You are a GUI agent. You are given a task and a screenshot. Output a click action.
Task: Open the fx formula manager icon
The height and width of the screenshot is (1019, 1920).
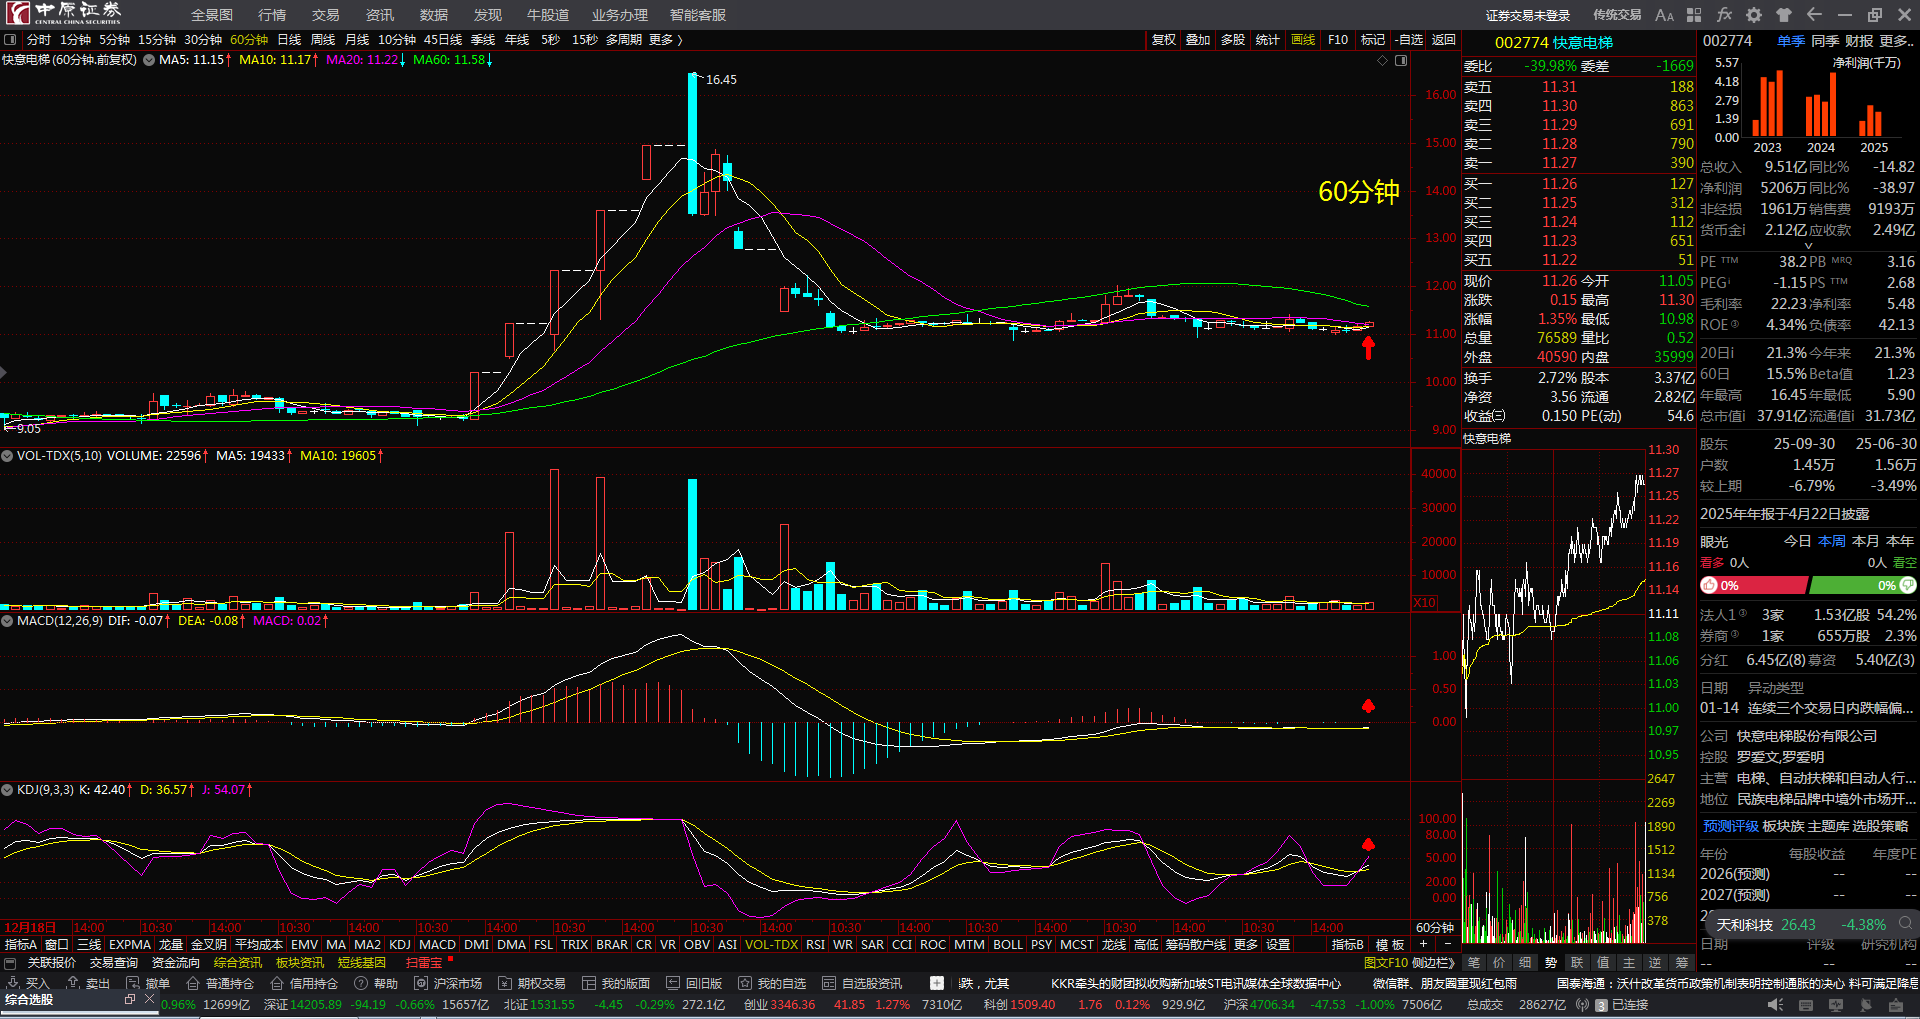[1724, 15]
